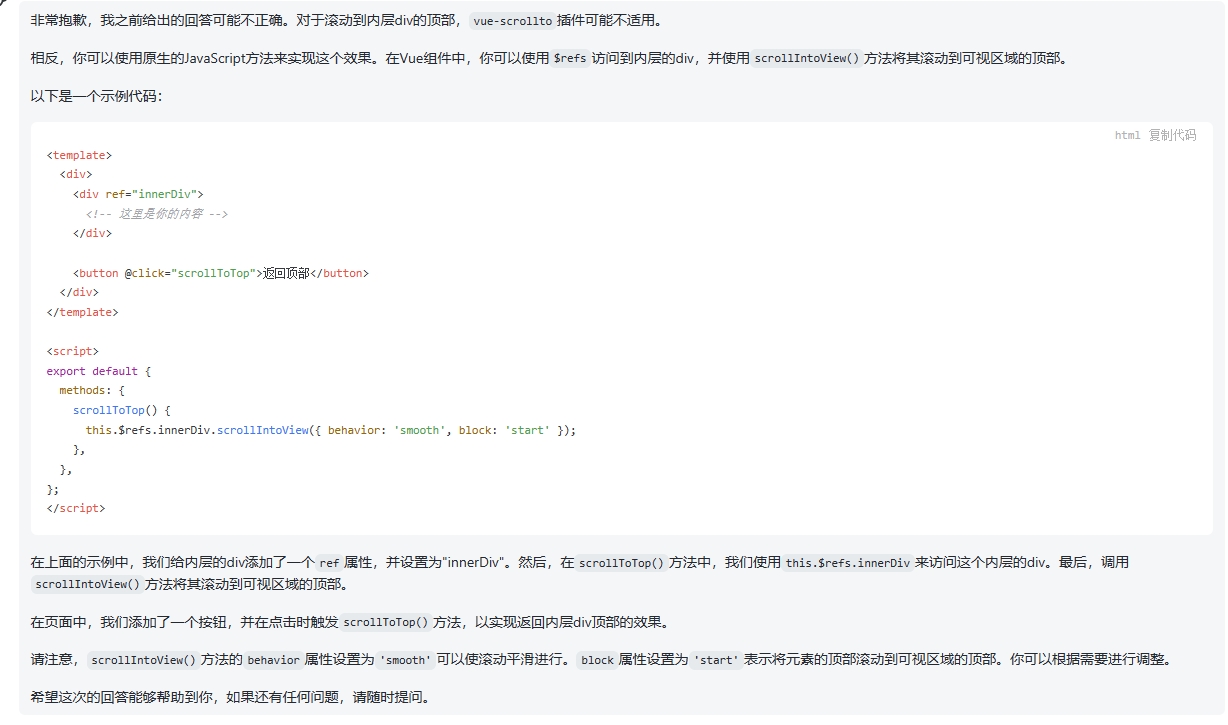Select the closing </script> tag
The height and width of the screenshot is (725, 1228).
[x=75, y=508]
